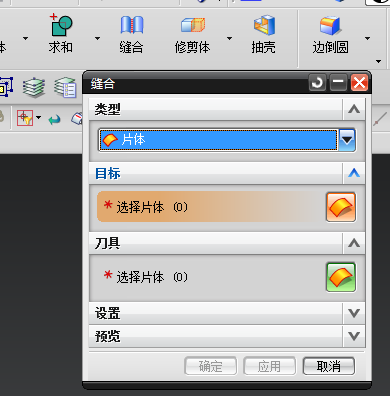
Task: Click the layer settings list icon
Action: (x=65, y=87)
